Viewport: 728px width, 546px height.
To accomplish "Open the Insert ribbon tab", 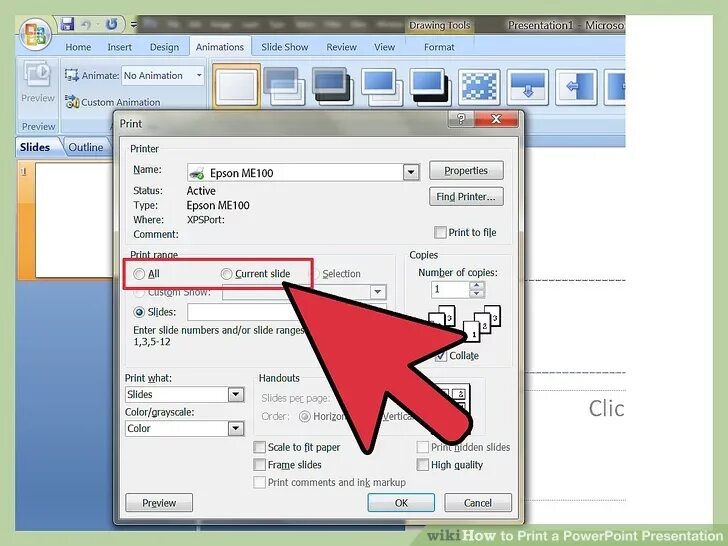I will pos(119,47).
